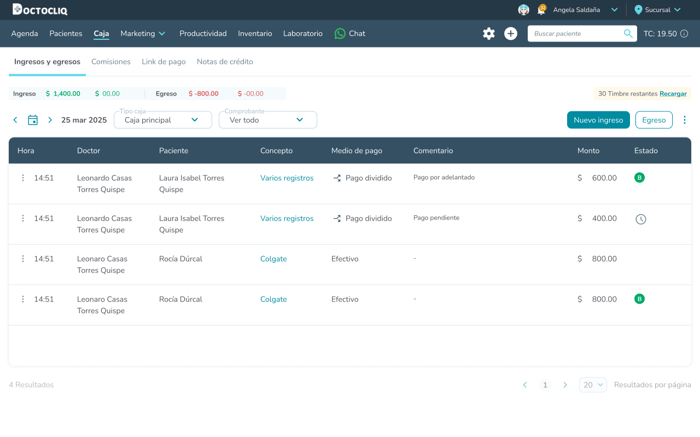This screenshot has width=700, height=437.
Task: Focus the Buscar paciente search field
Action: [x=576, y=34]
